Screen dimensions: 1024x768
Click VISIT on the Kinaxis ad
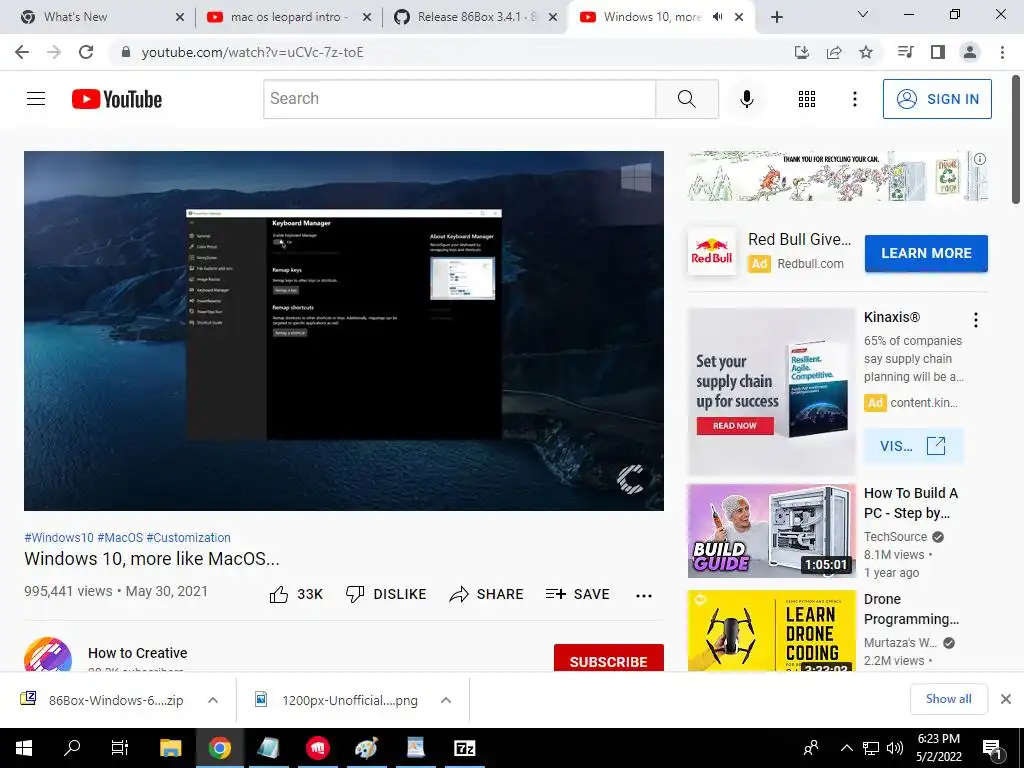pyautogui.click(x=912, y=446)
